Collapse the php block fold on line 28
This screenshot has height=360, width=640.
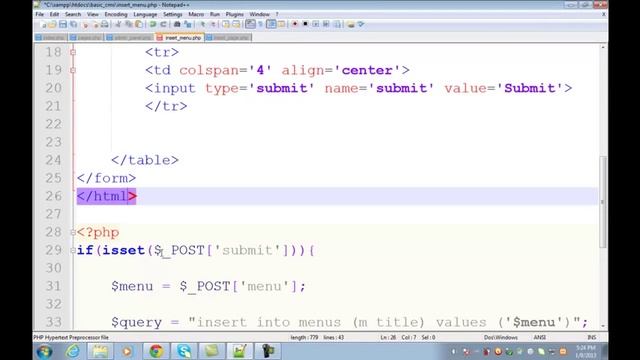click(73, 232)
